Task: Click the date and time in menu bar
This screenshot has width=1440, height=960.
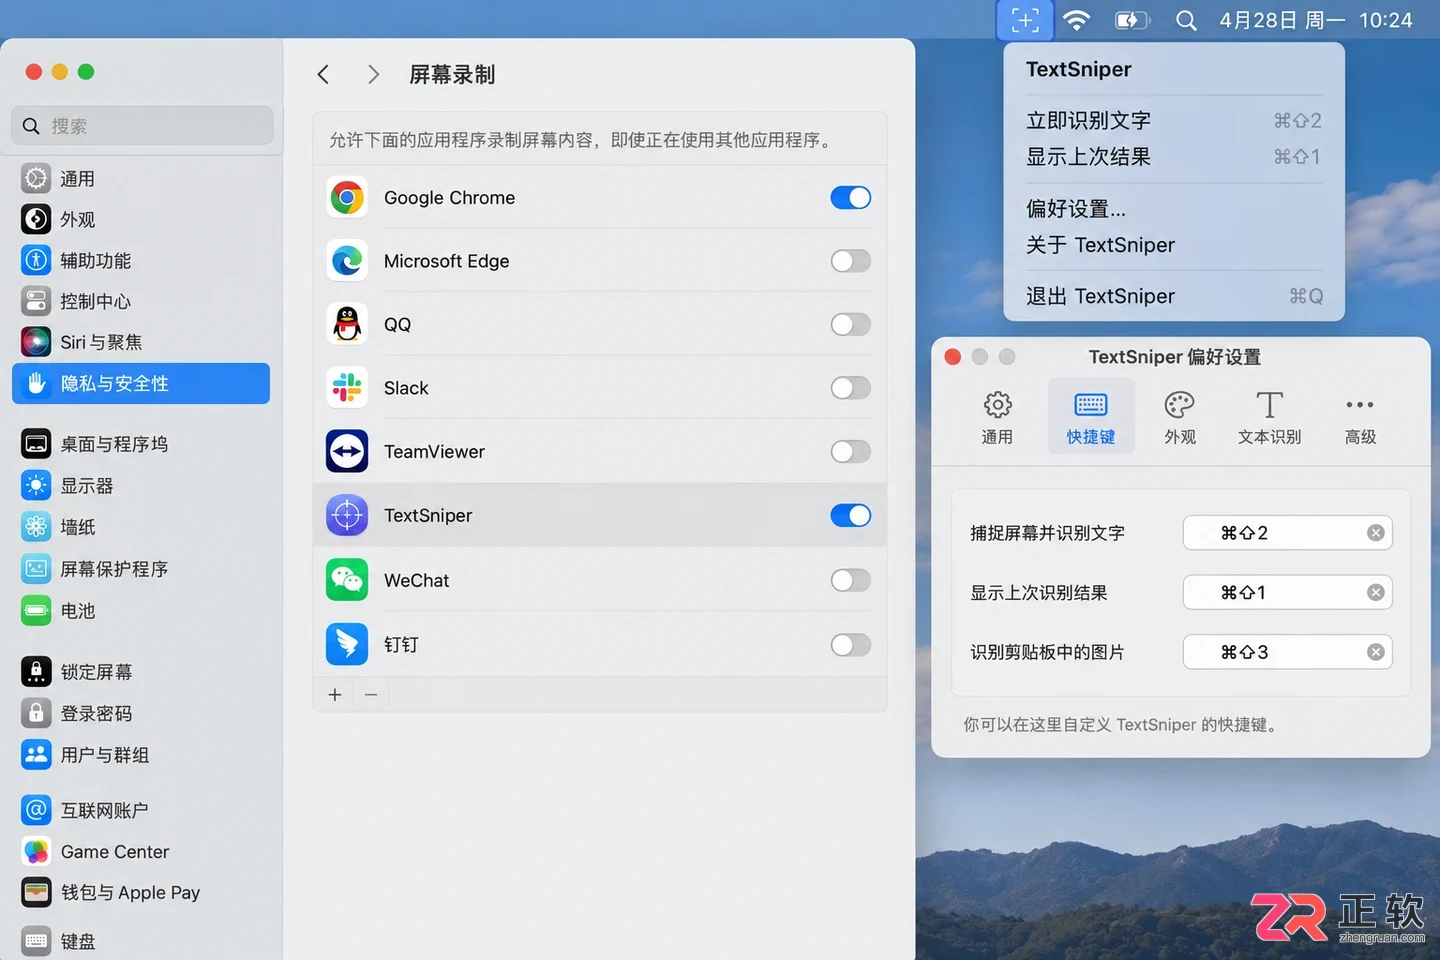Action: (1315, 20)
